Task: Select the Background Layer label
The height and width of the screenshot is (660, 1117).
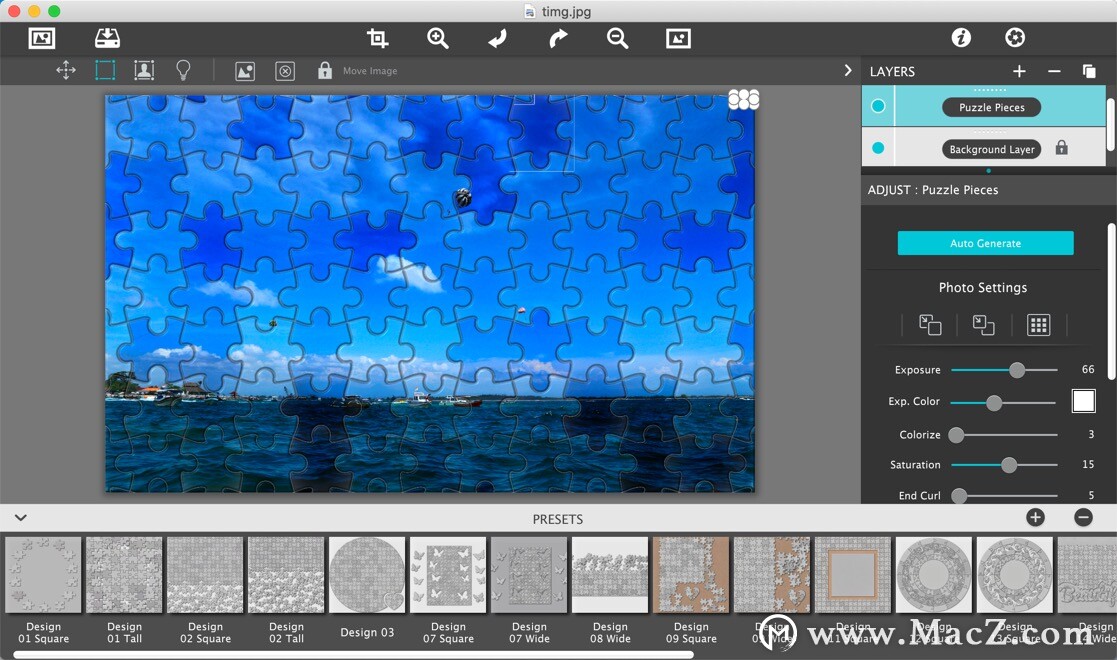Action: point(992,149)
